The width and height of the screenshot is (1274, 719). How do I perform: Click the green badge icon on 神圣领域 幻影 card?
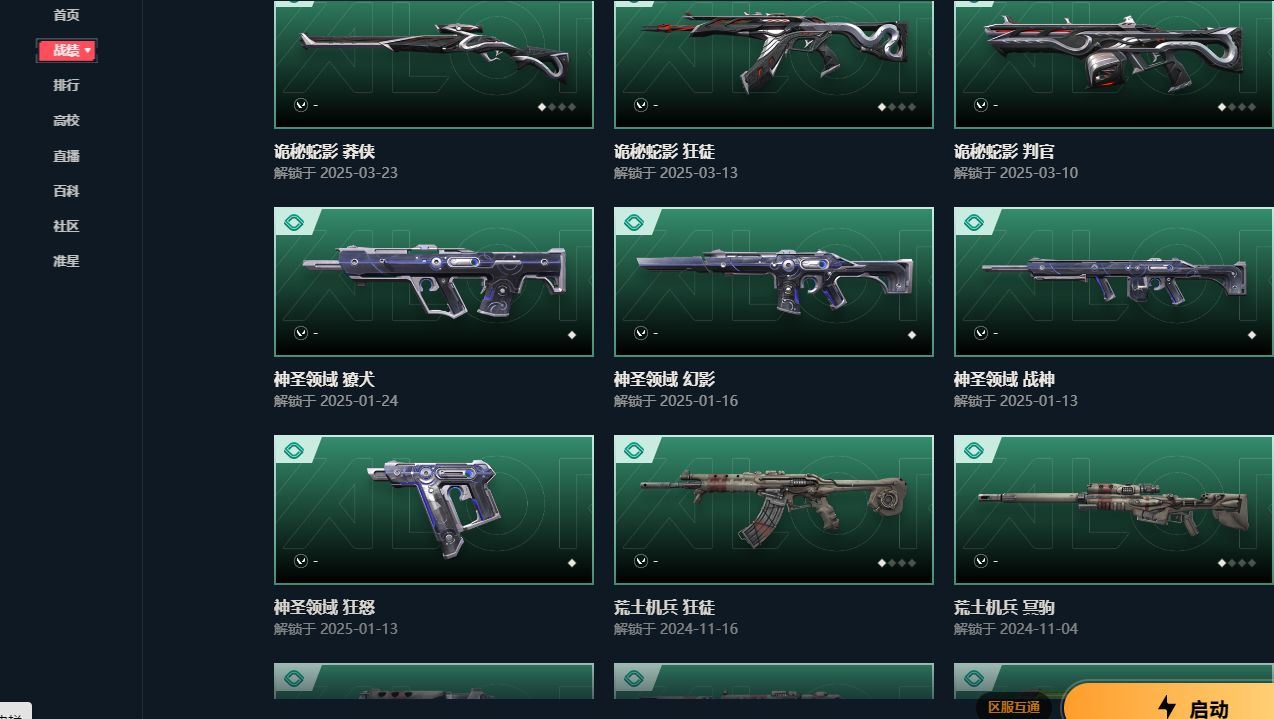634,222
